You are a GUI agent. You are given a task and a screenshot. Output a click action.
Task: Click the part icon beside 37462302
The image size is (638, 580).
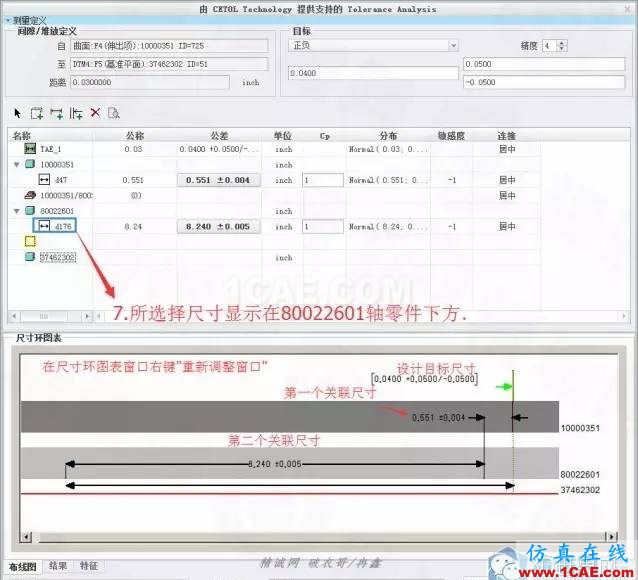pyautogui.click(x=30, y=257)
